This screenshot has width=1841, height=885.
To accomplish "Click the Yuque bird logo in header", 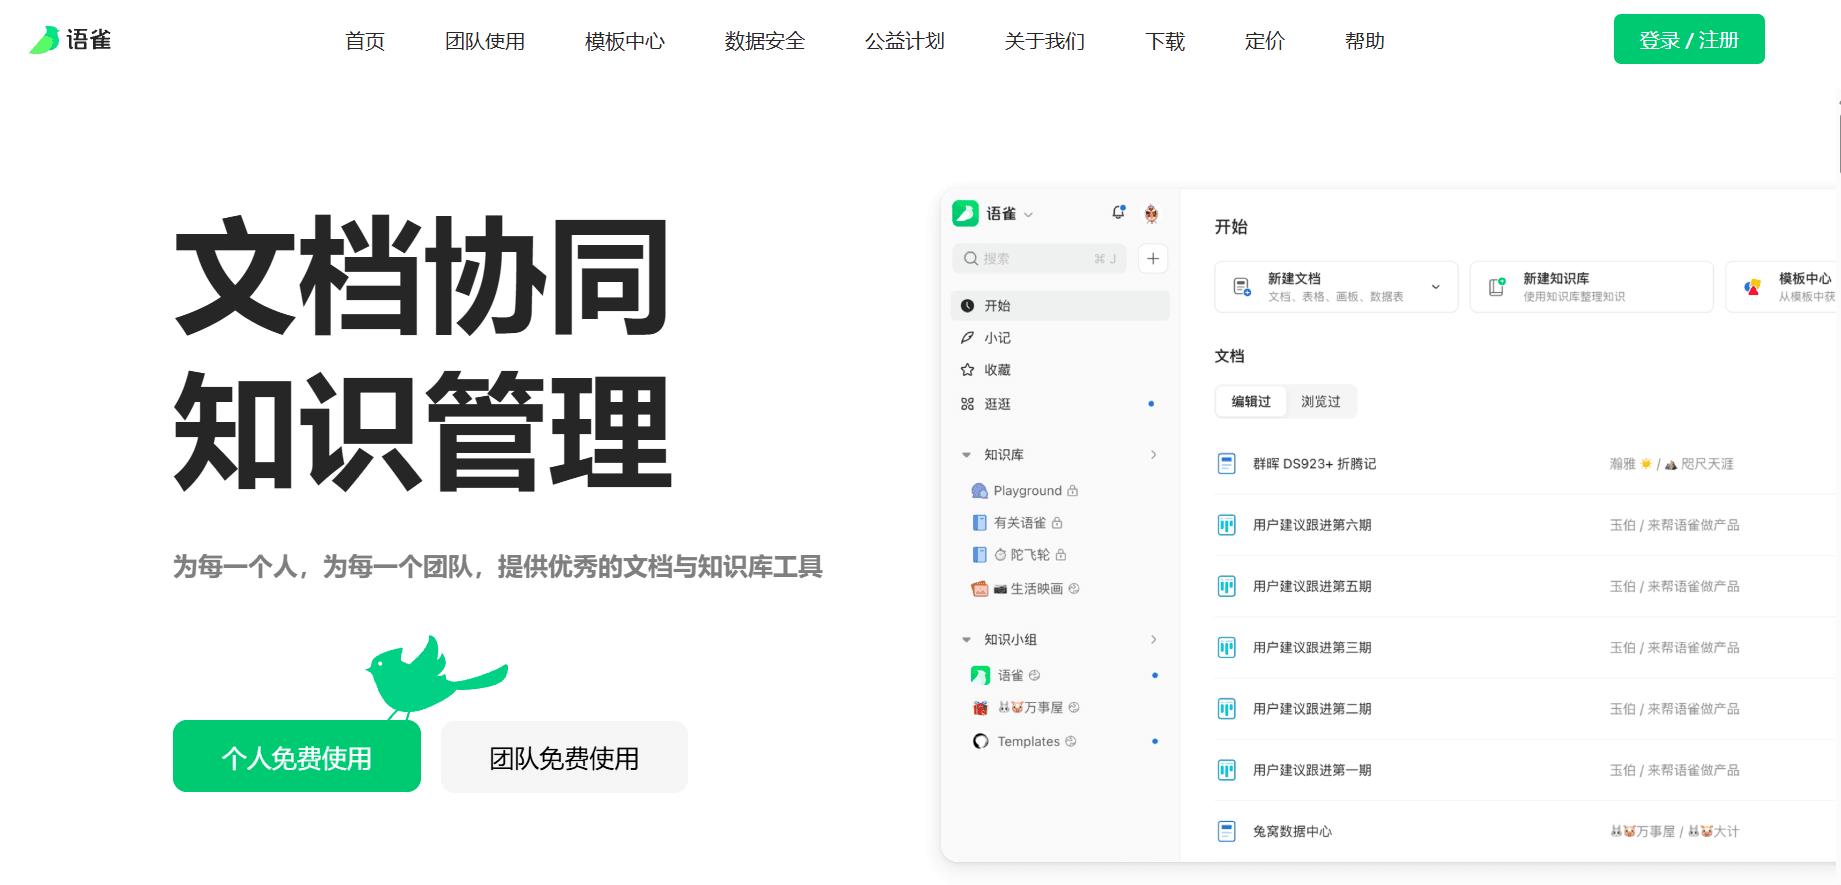I will (x=45, y=40).
